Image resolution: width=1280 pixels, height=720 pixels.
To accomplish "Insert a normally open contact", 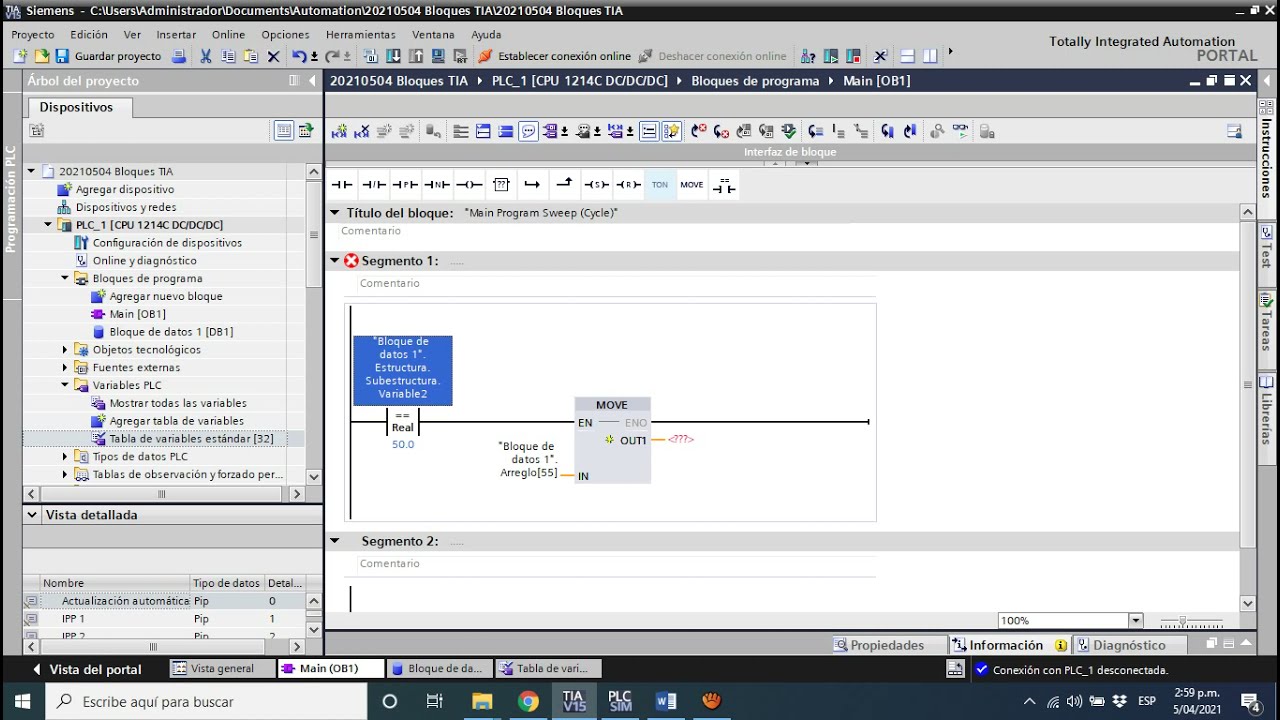I will click(x=342, y=184).
